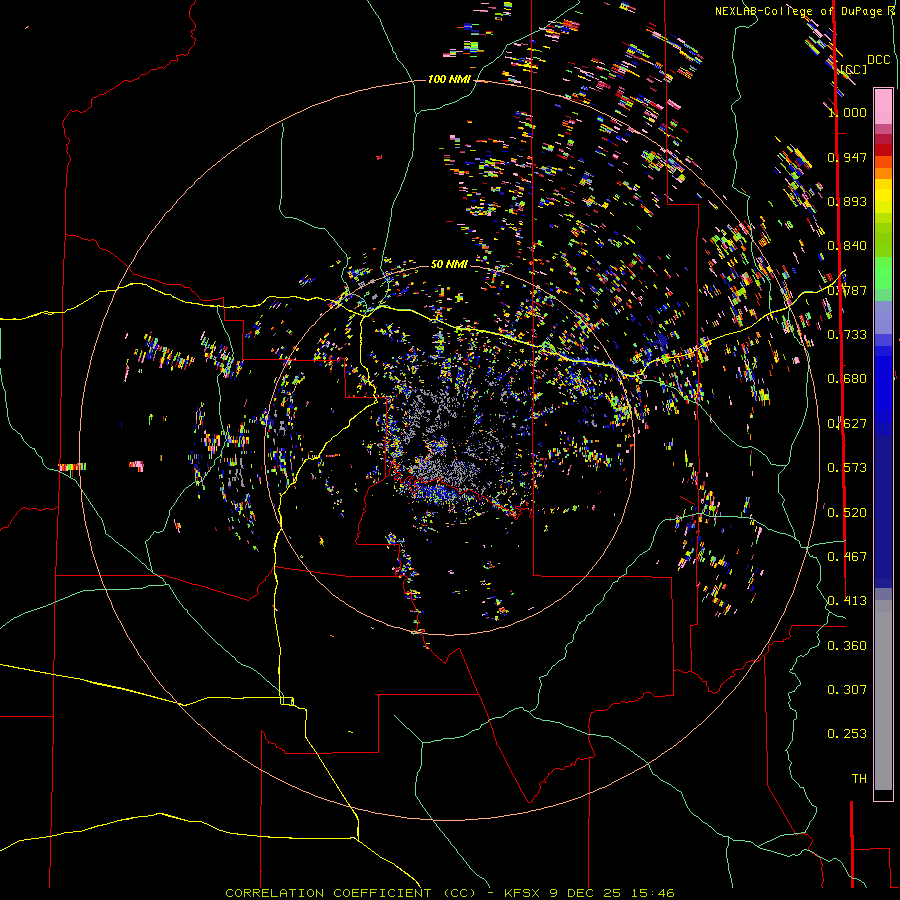
Task: Pick the lavender segment of color scale
Action: pos(883,318)
